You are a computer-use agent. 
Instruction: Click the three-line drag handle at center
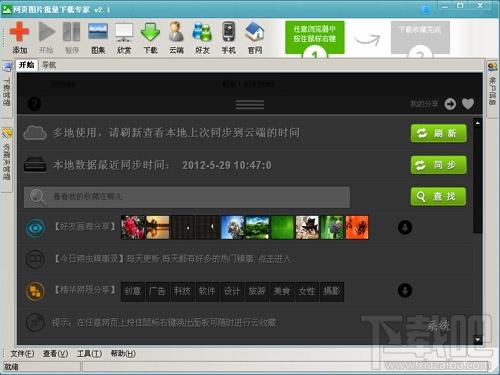click(x=250, y=104)
